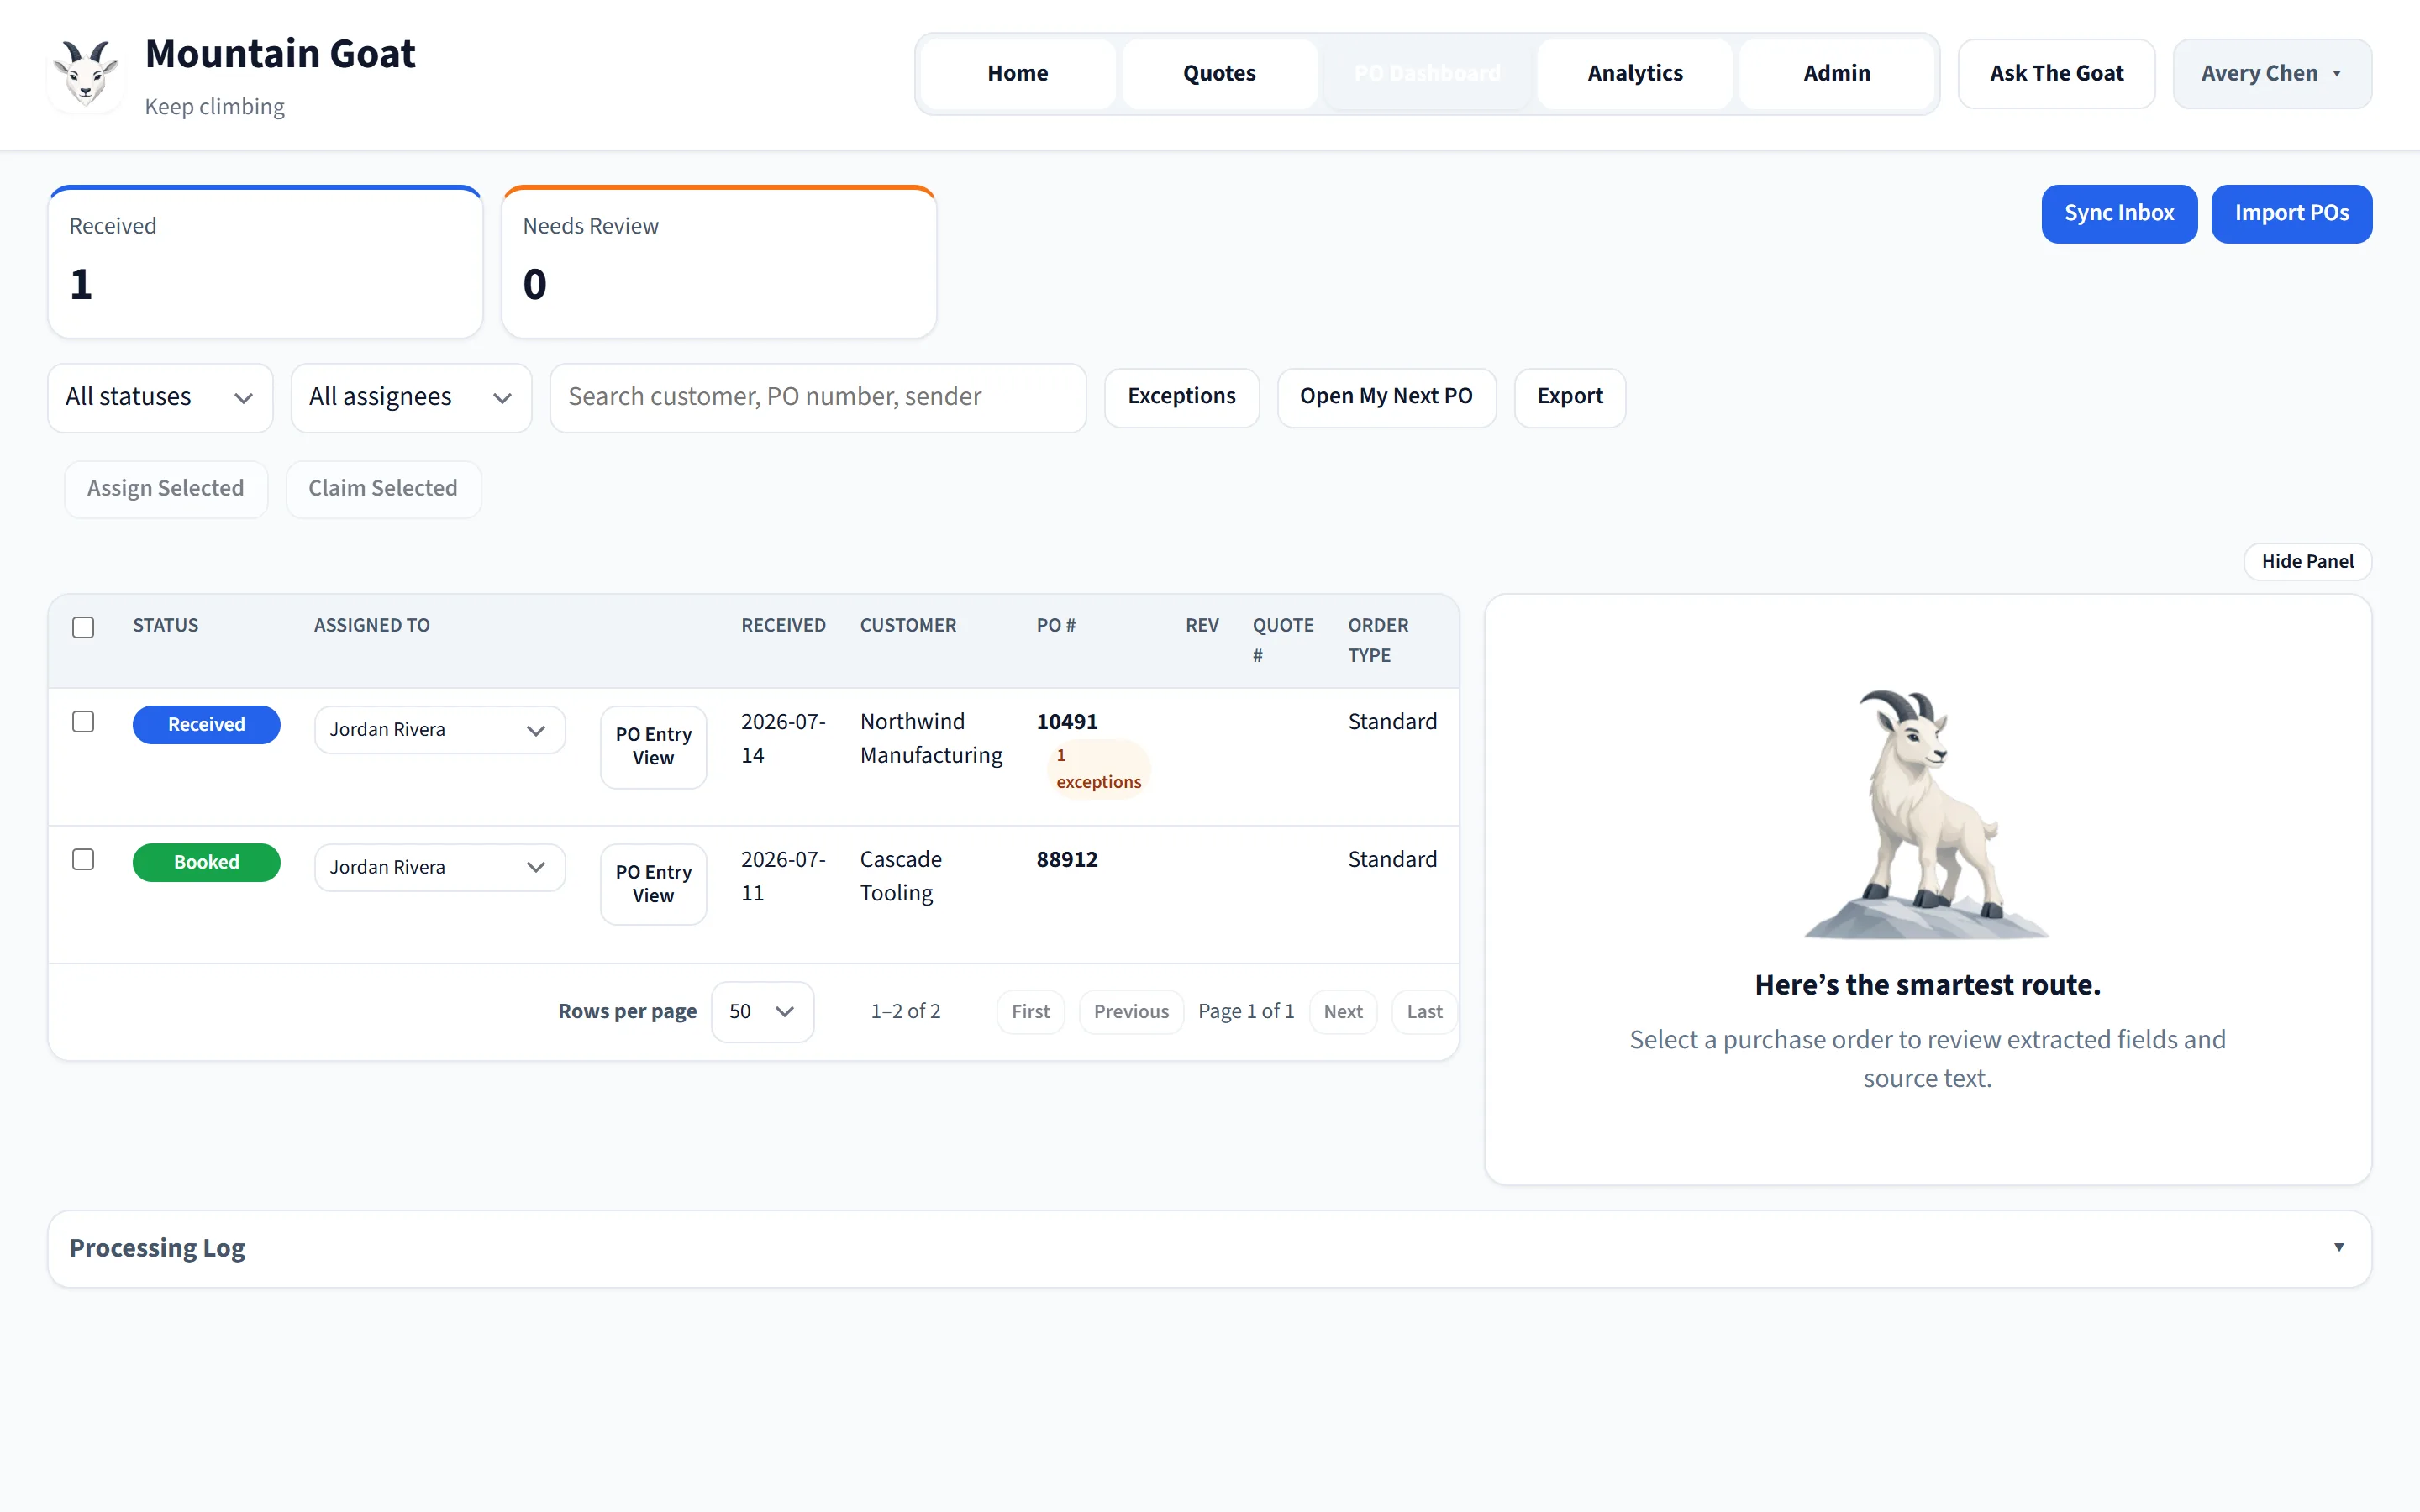
Task: Click Assign Selected button
Action: [x=166, y=489]
